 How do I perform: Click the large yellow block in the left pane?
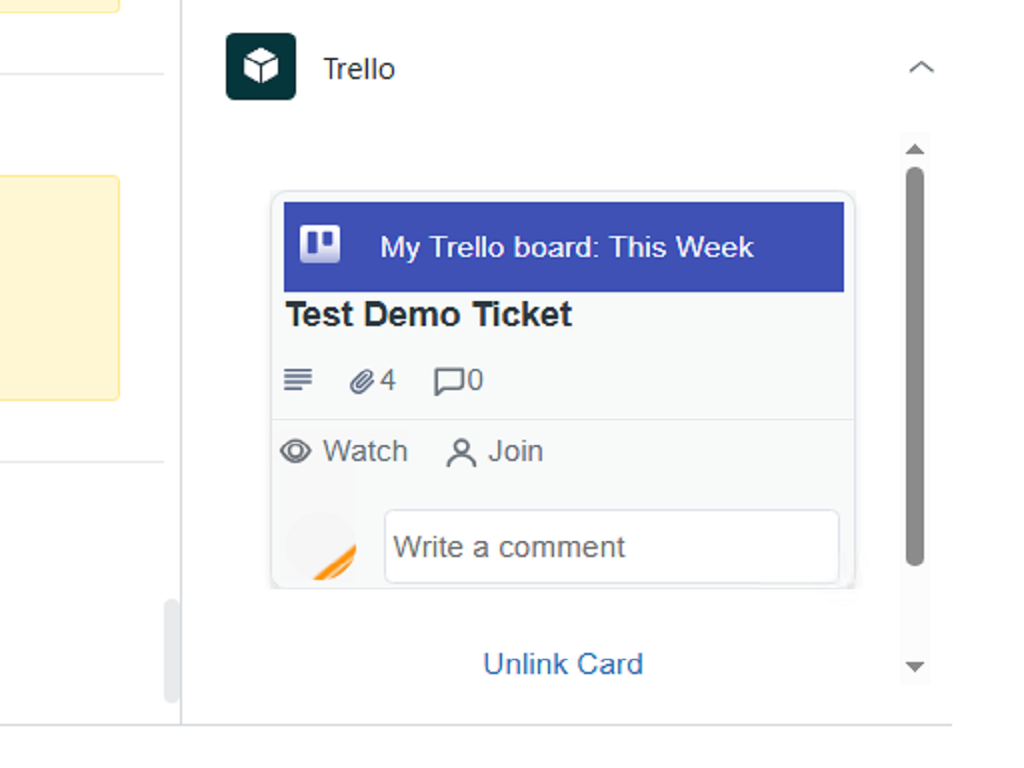coord(59,288)
